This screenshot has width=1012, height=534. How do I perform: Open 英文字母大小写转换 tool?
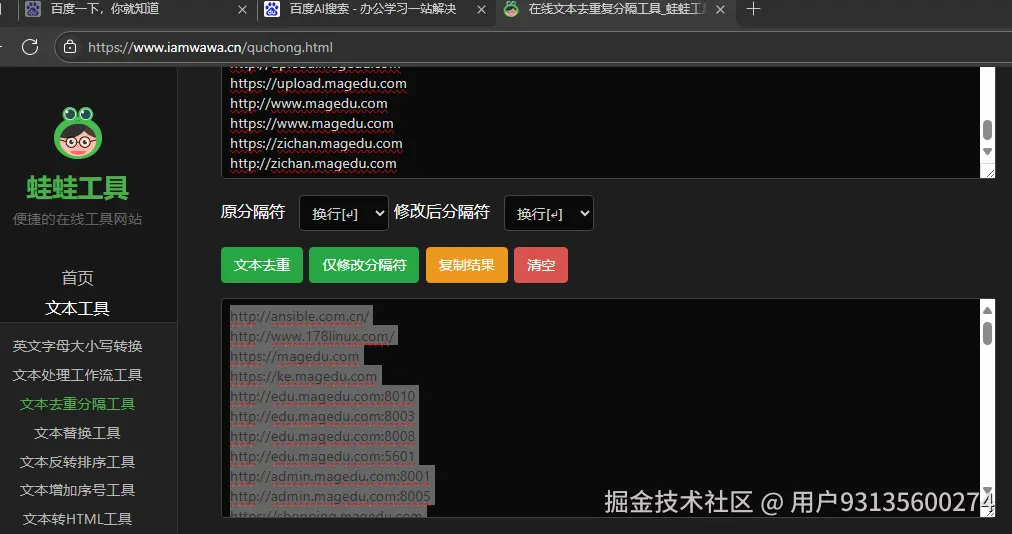pos(77,346)
